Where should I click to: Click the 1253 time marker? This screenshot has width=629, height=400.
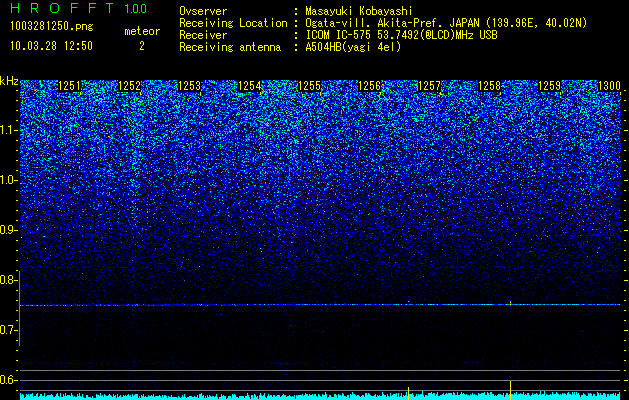coord(189,86)
